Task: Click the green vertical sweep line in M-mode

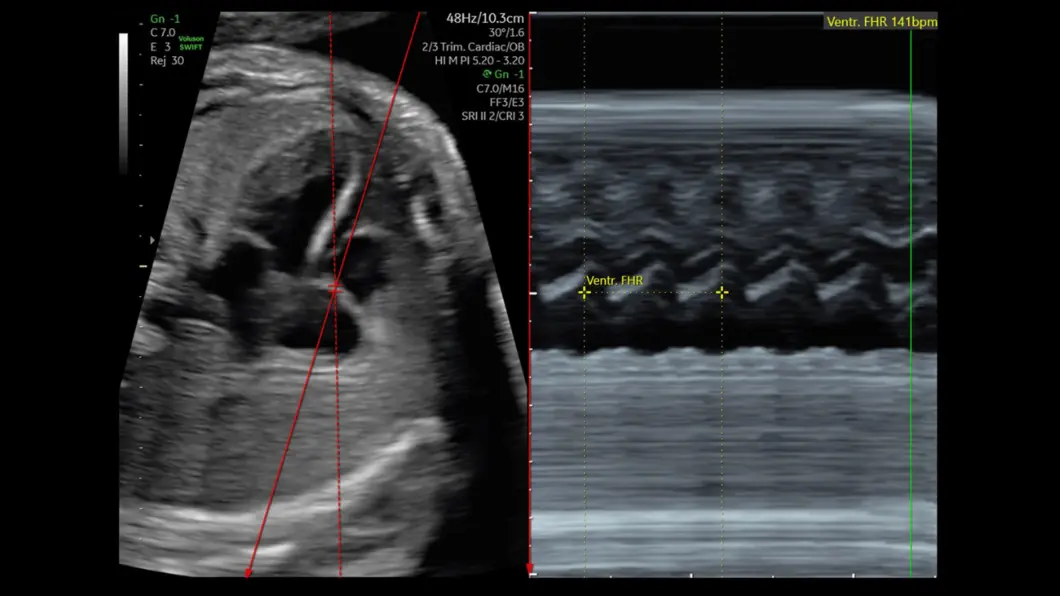Action: tap(911, 300)
